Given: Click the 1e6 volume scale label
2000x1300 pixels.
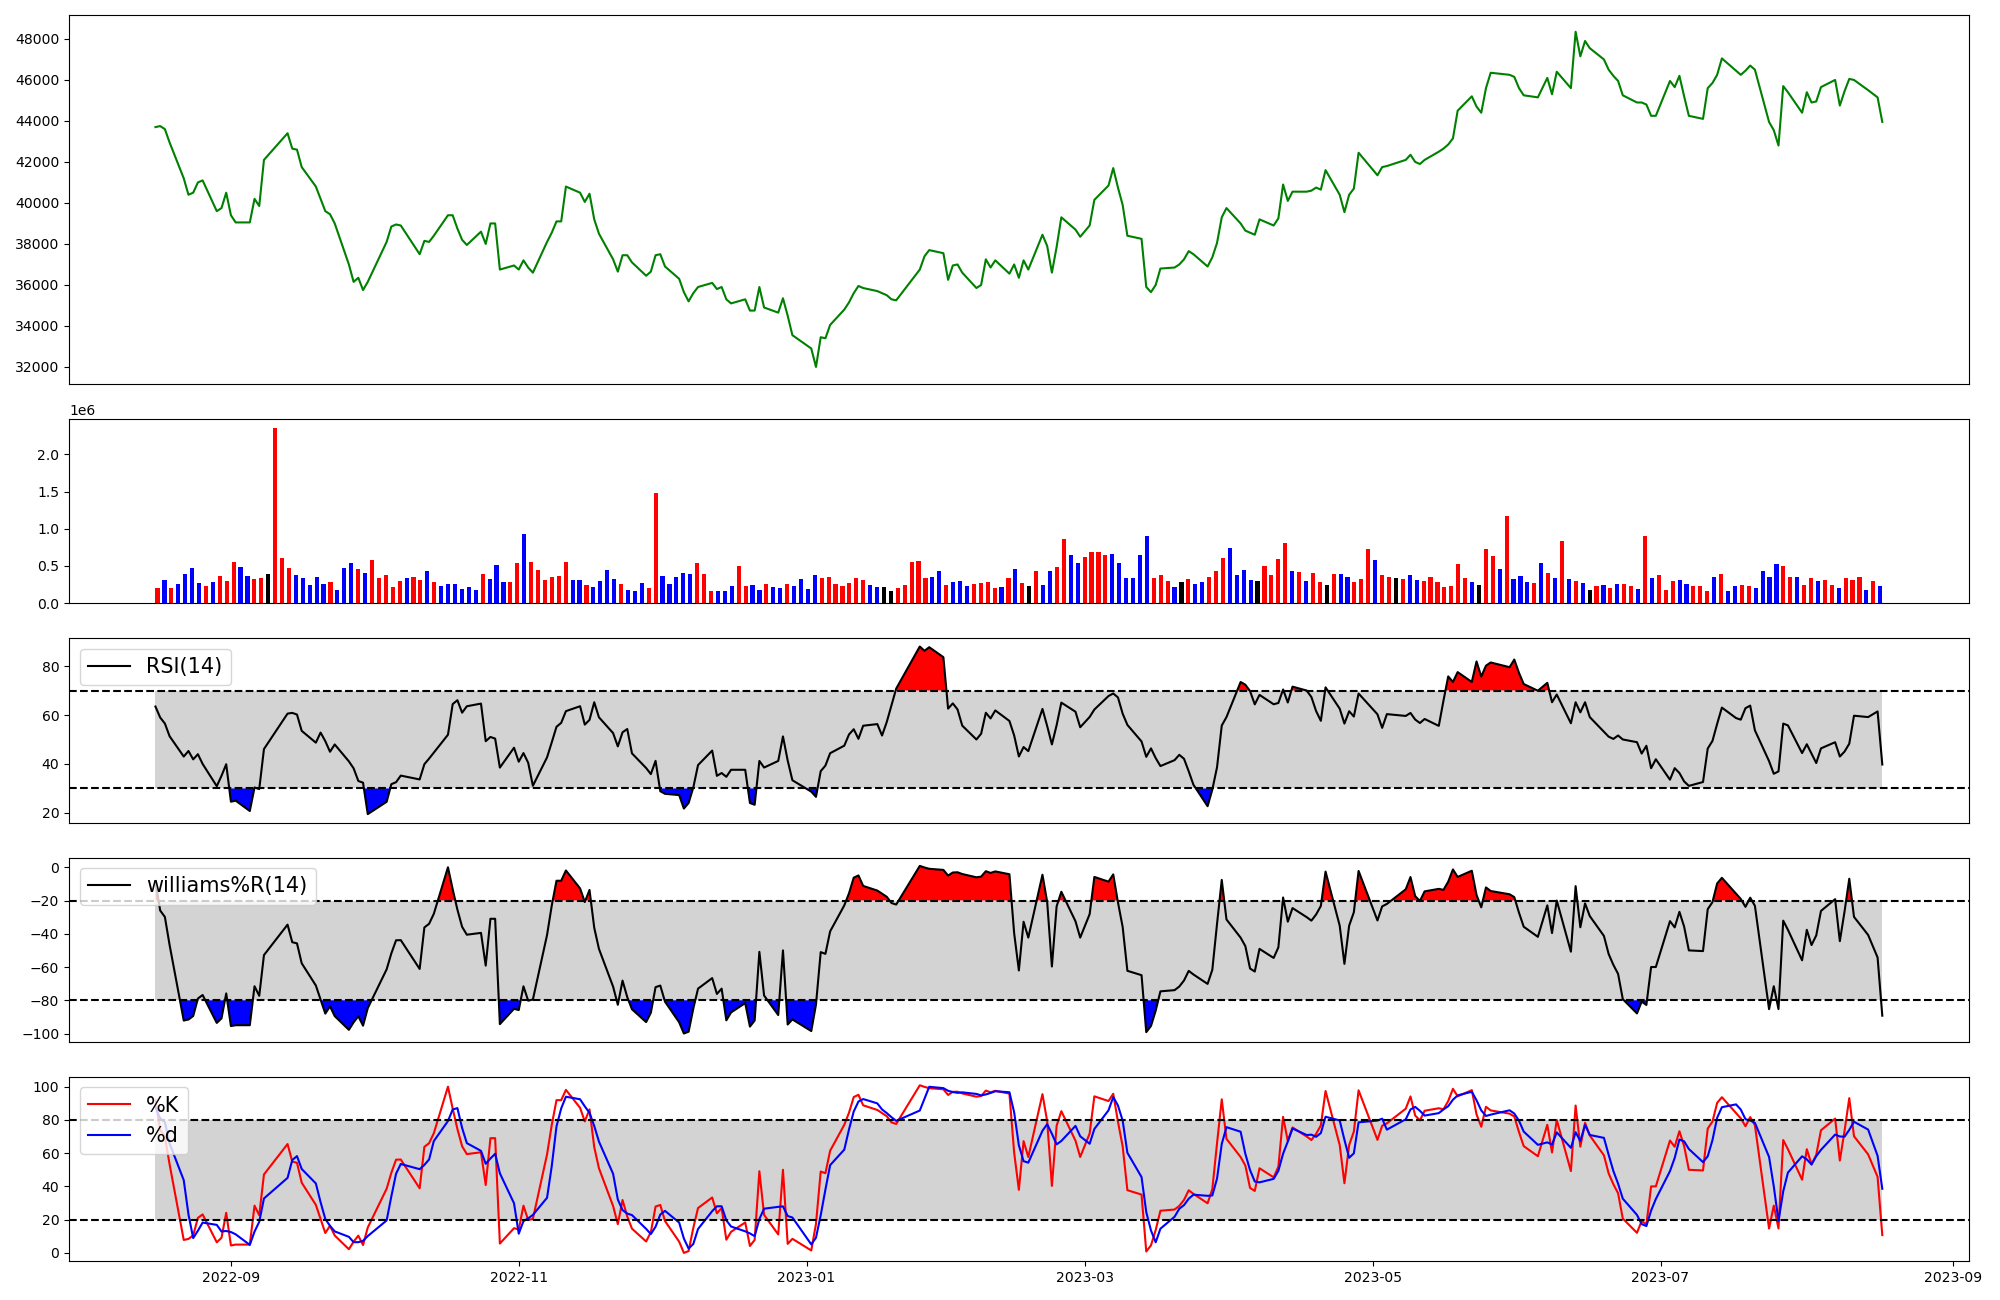Looking at the screenshot, I should (82, 411).
